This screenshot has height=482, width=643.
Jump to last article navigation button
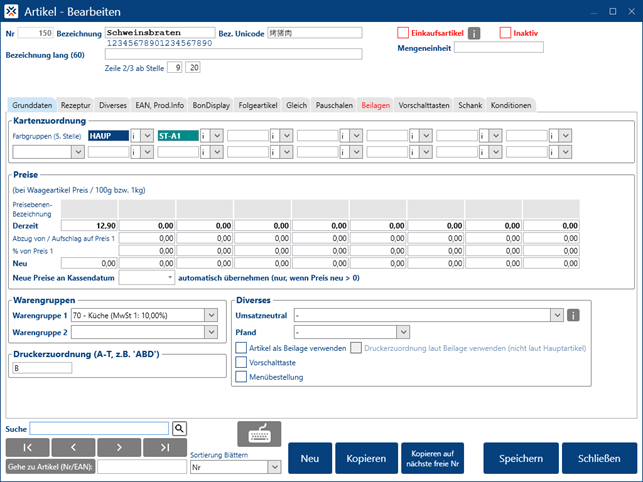tap(164, 447)
